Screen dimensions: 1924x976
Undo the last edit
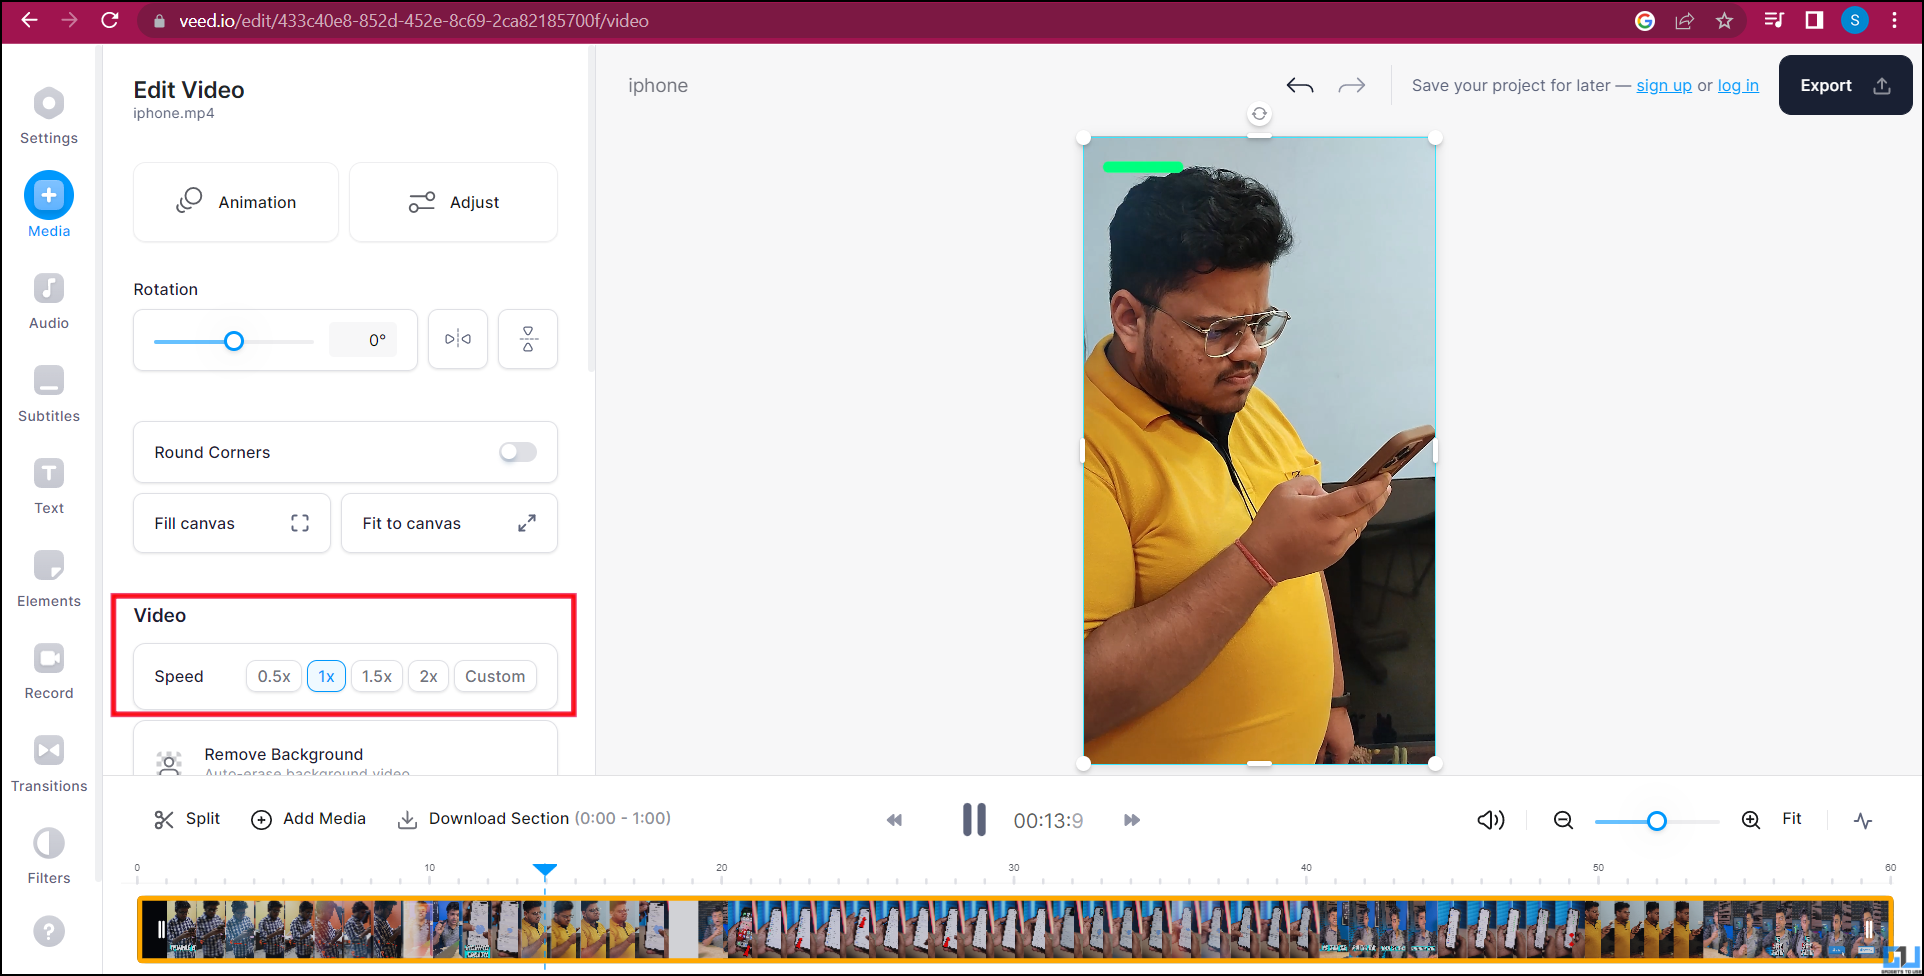[x=1299, y=86]
